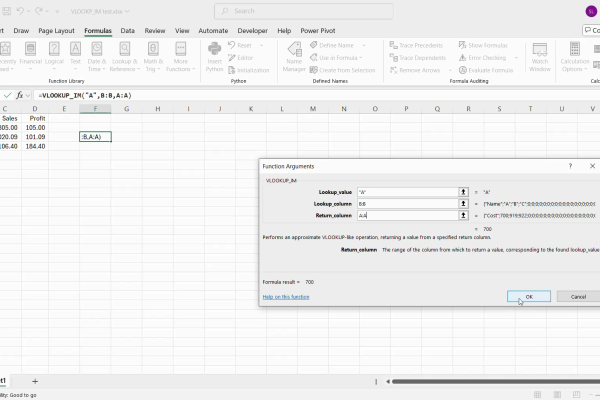Open the More Functions dropdown
Screen dimensions: 600x400
click(x=181, y=58)
